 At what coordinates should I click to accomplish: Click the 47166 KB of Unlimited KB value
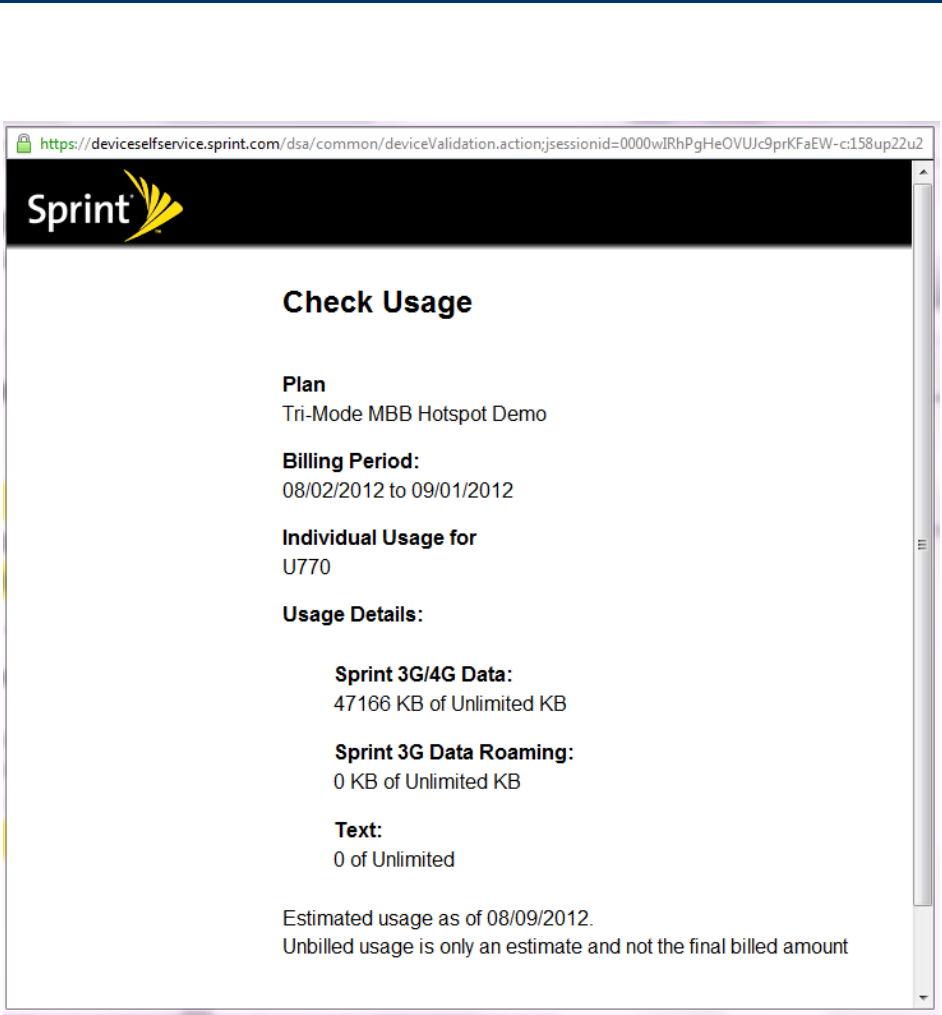pyautogui.click(x=450, y=704)
